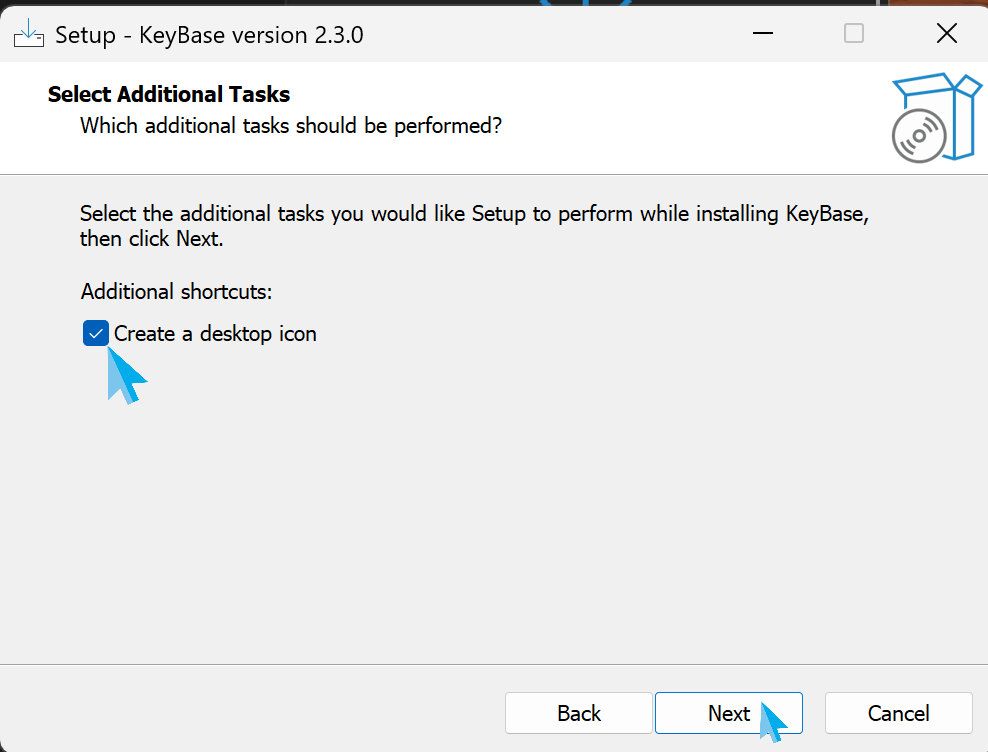Abort setup with the Cancel button
Image resolution: width=988 pixels, height=752 pixels.
click(898, 713)
